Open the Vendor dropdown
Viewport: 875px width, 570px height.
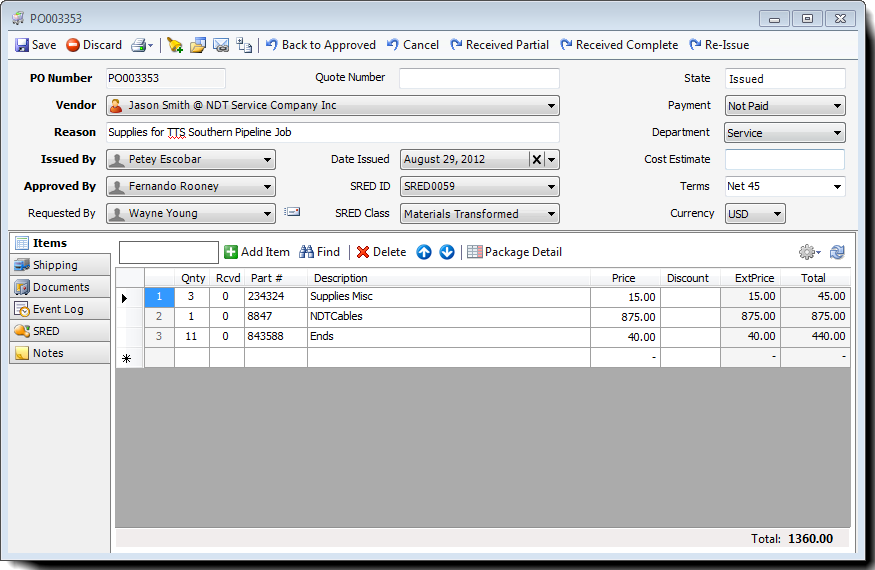click(551, 106)
